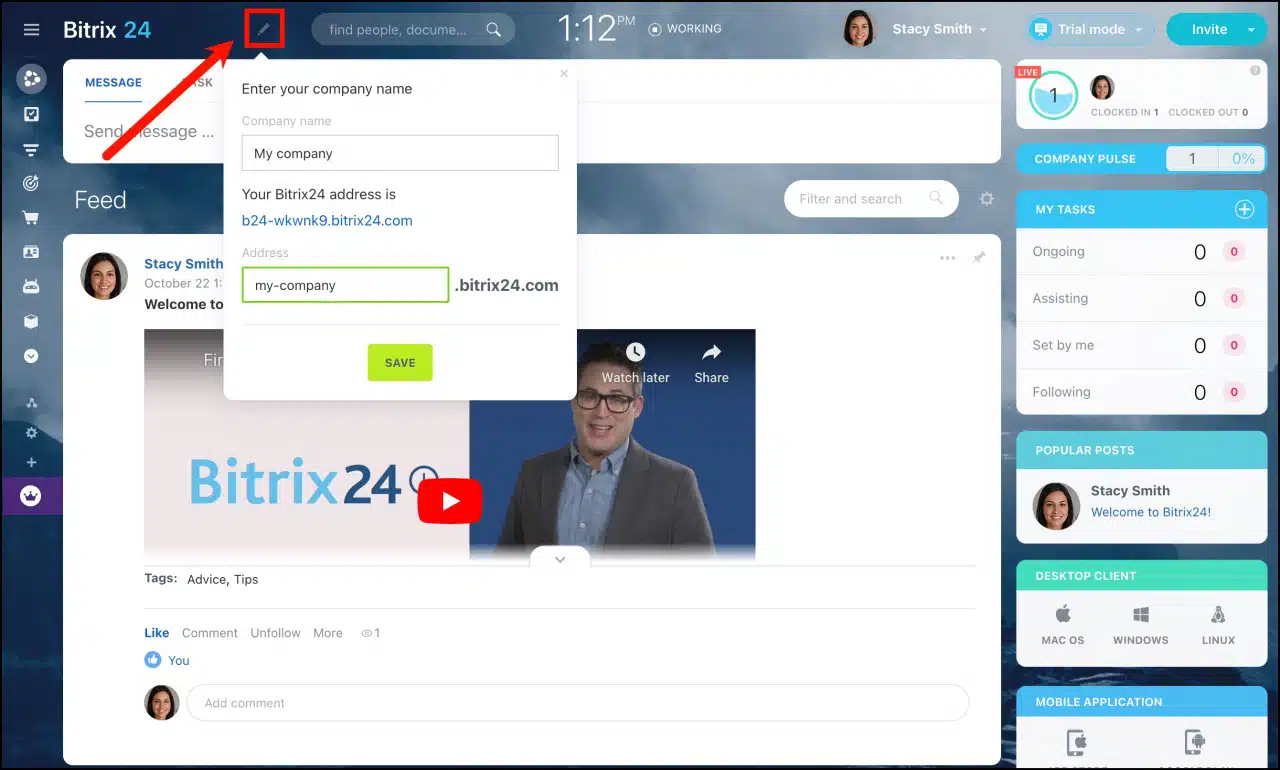Open the Messenger icon in the sidebar

(31, 78)
